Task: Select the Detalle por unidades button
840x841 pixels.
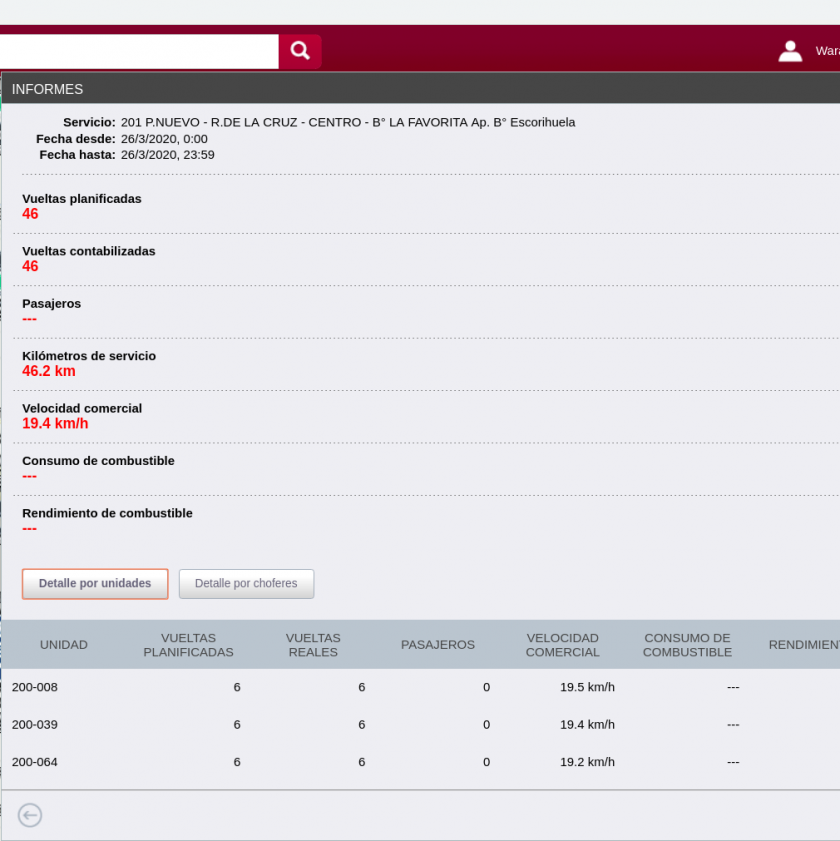Action: 95,584
